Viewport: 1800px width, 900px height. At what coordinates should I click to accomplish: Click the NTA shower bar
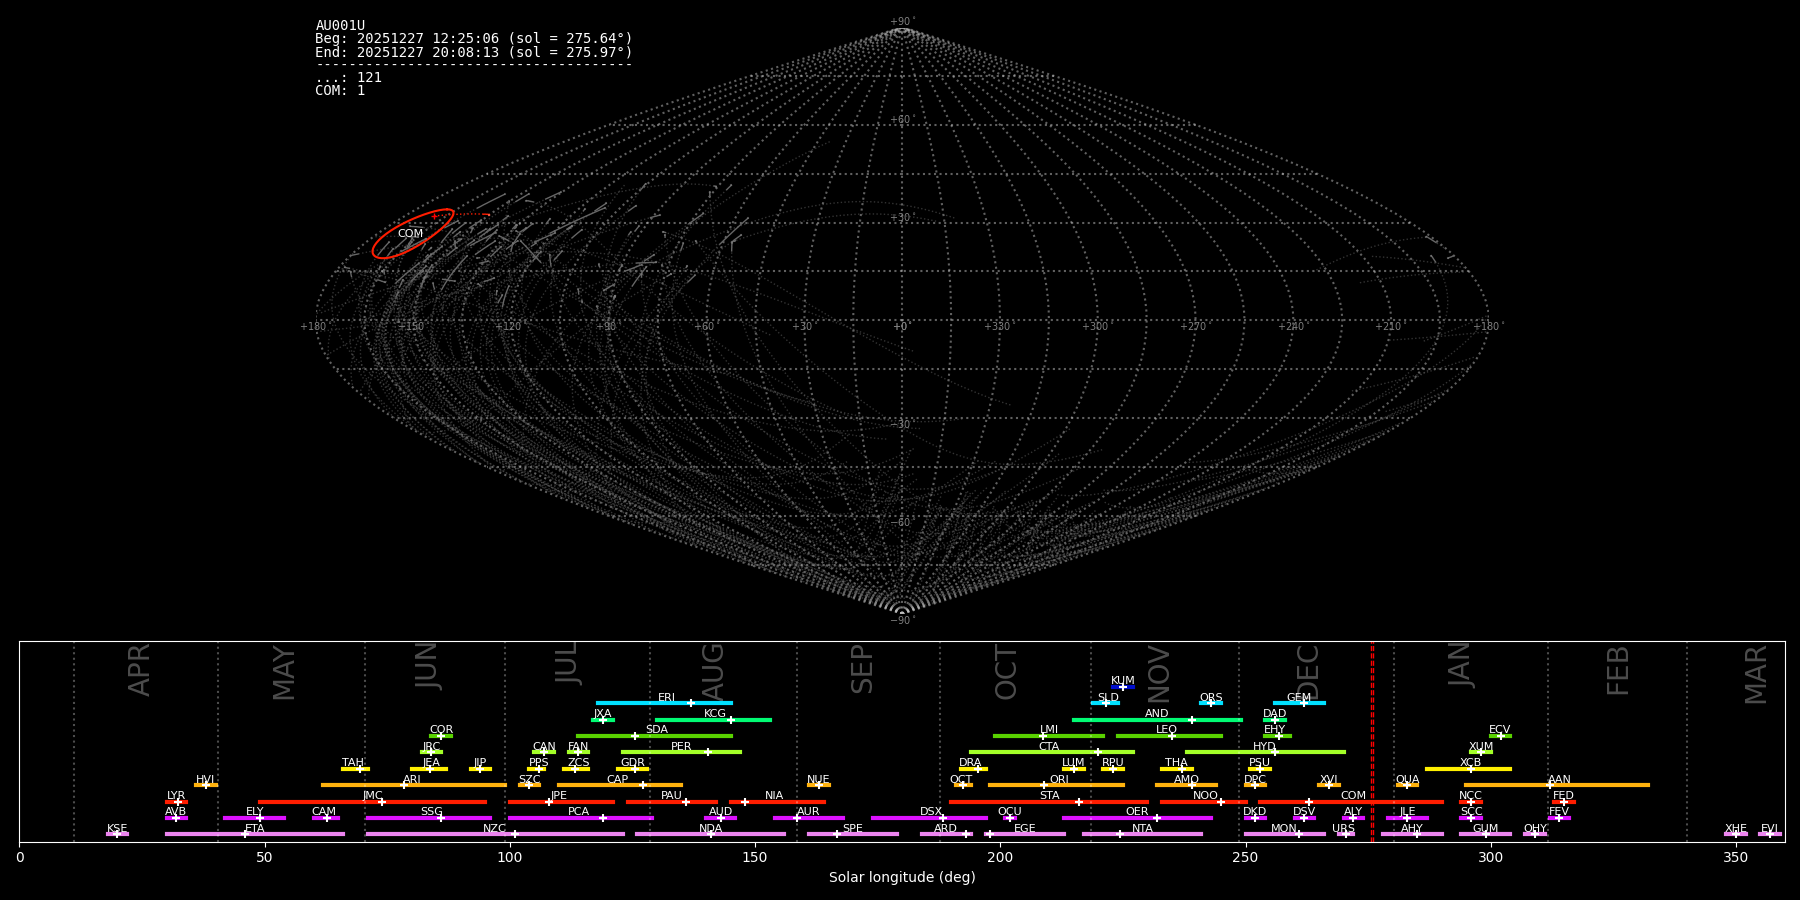(x=1142, y=834)
